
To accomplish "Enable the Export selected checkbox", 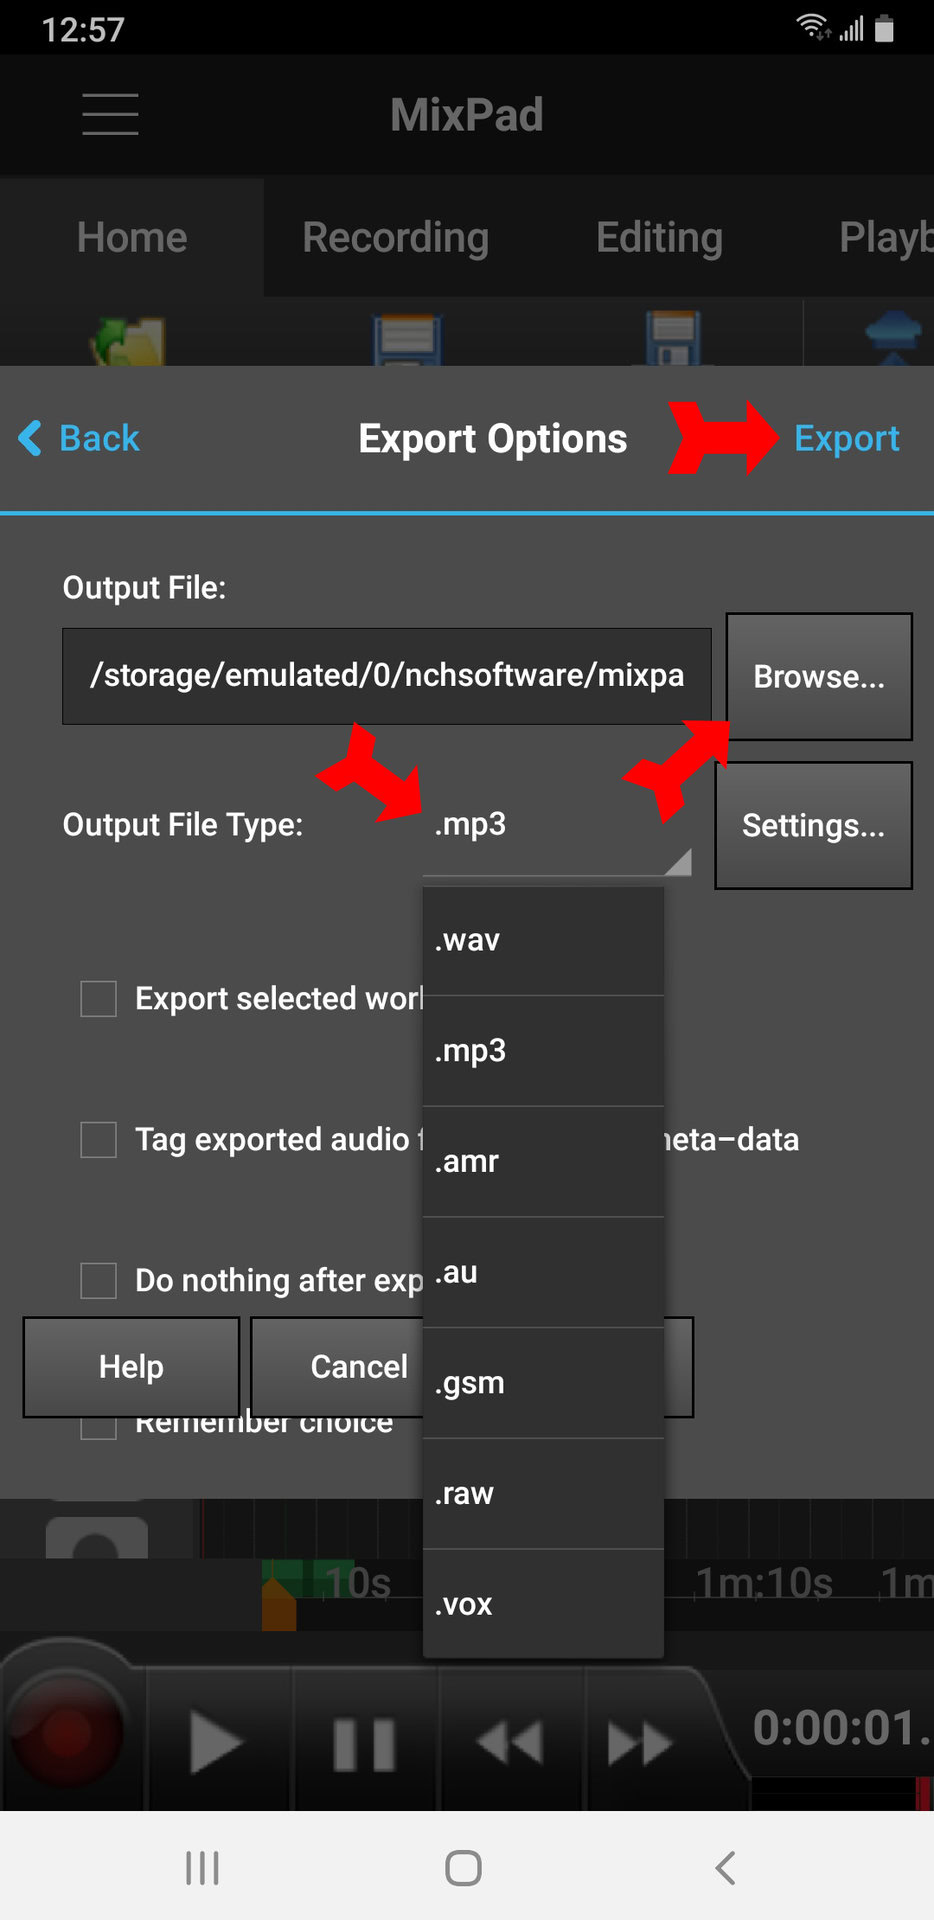I will (98, 998).
